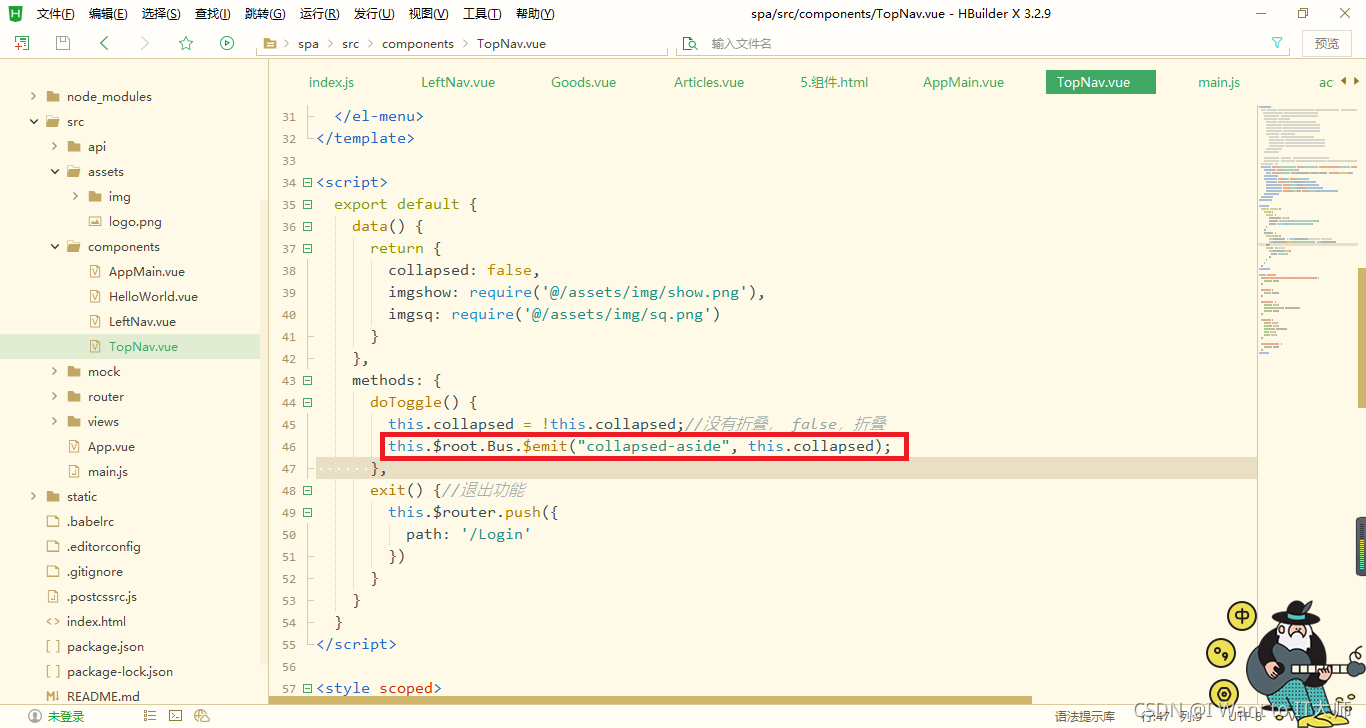Click 未登录 login status link
This screenshot has width=1366, height=728.
click(66, 716)
